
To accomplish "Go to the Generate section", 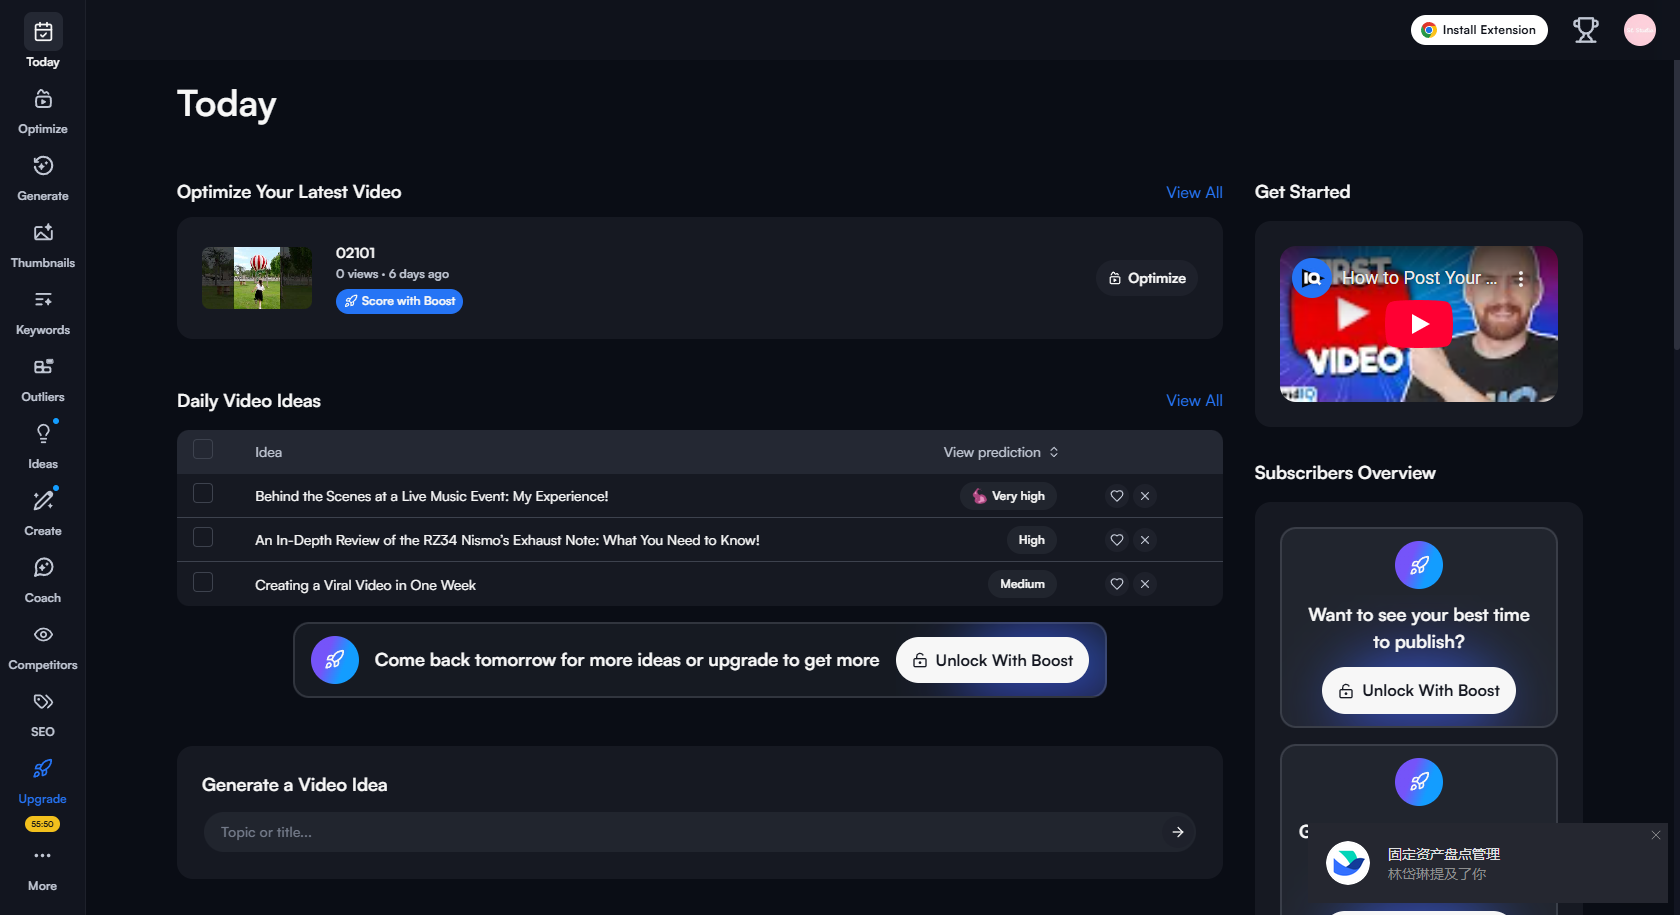I will coord(43,178).
